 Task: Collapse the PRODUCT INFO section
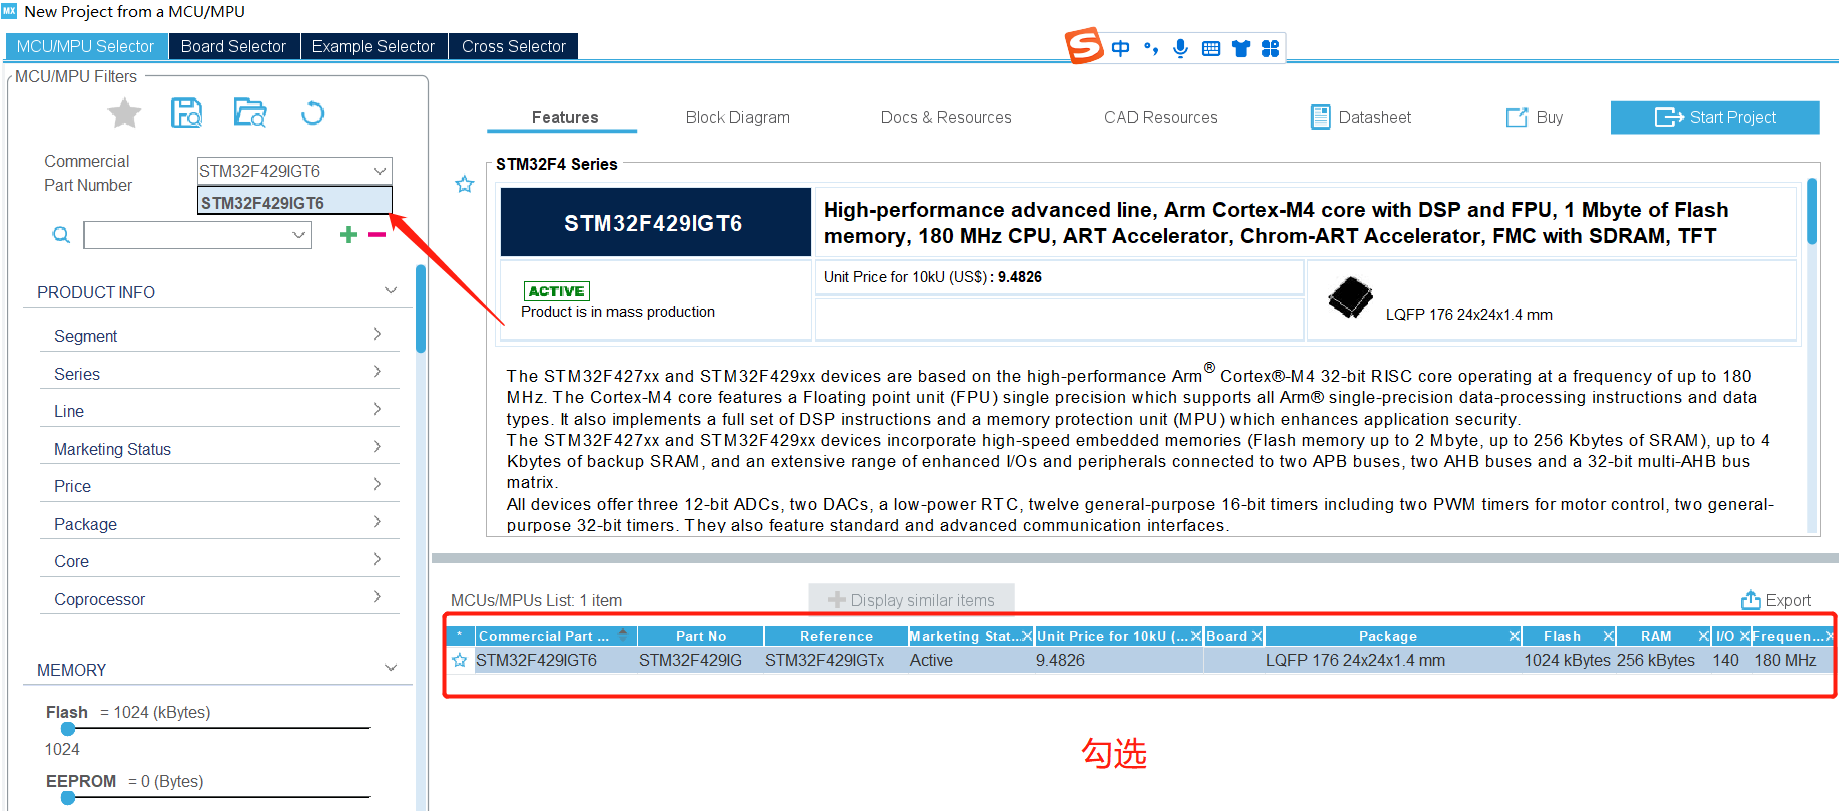(391, 290)
